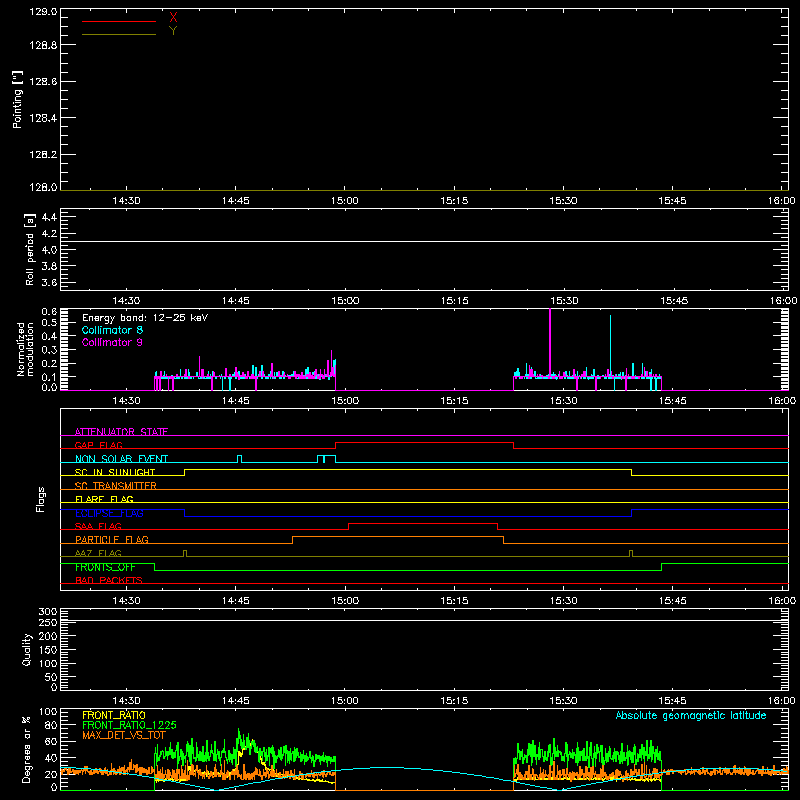Click the 128.4 tick label
Image resolution: width=800 pixels, height=800 pixels.
[43, 118]
